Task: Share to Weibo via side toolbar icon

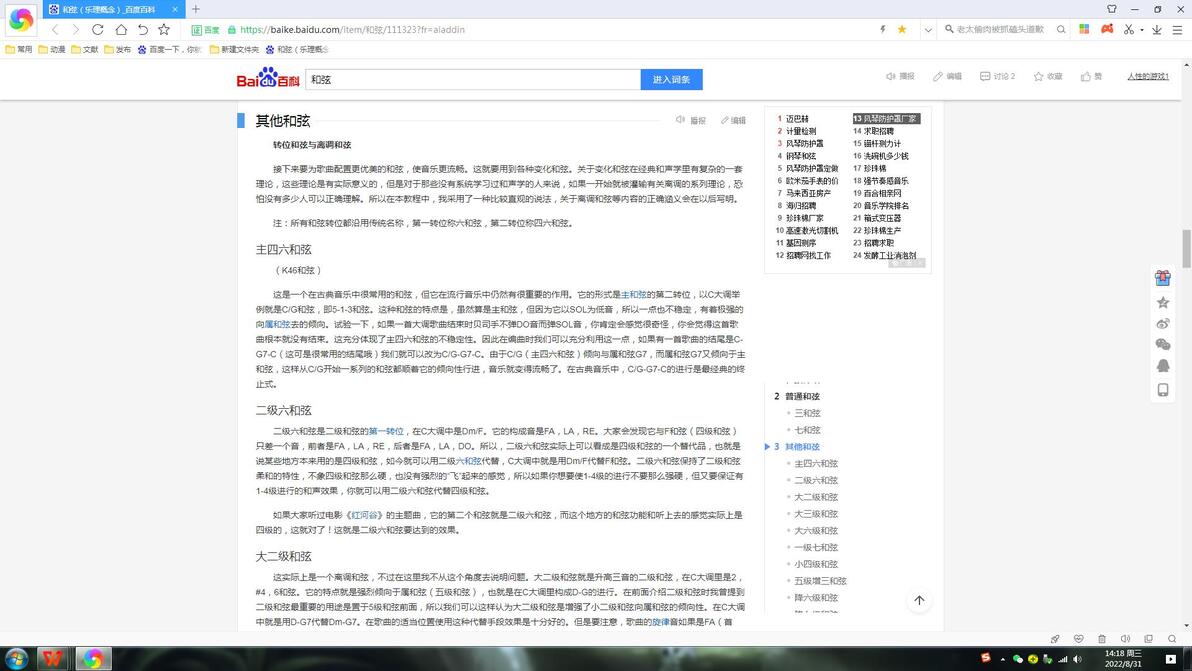Action: point(1162,324)
